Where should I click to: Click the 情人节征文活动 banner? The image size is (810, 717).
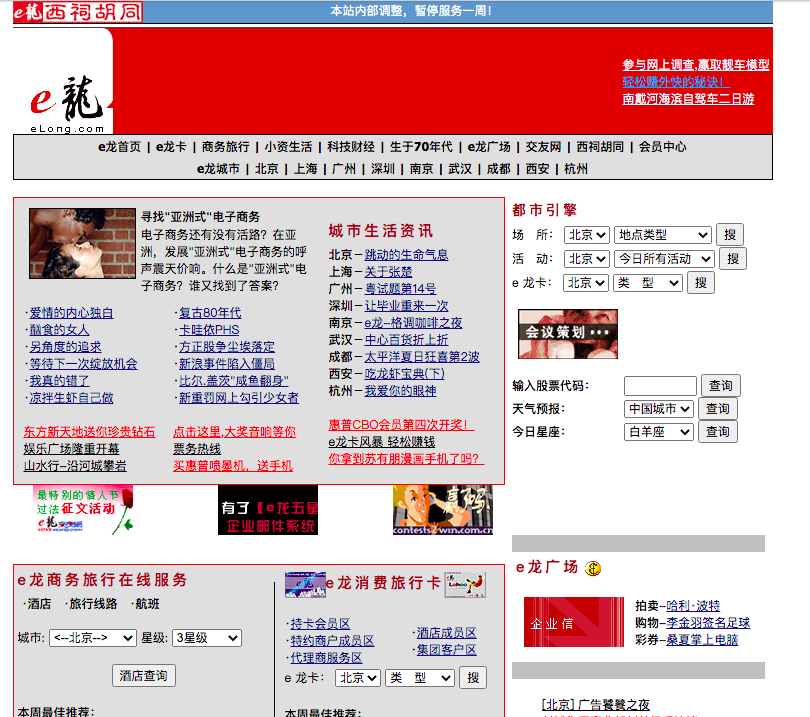click(84, 510)
